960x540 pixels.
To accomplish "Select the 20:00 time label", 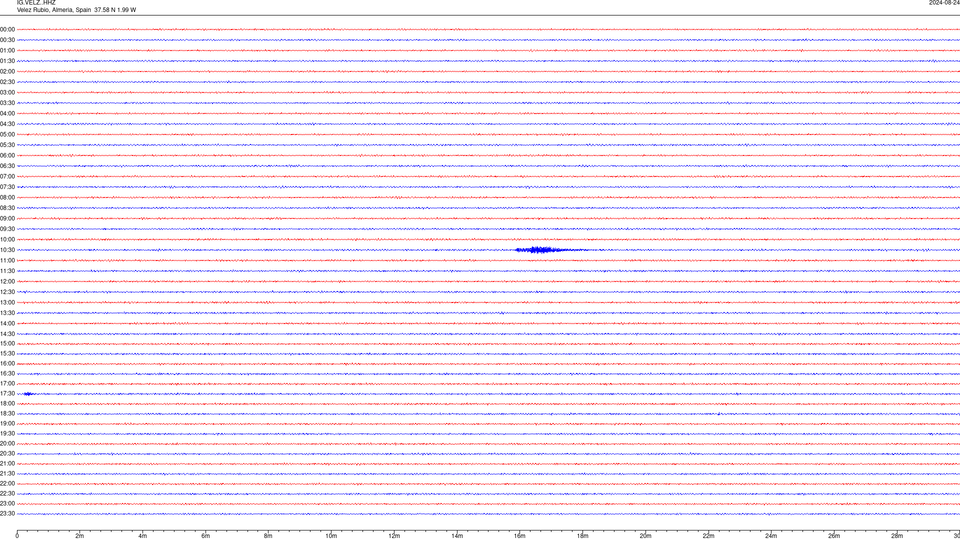I will 7,443.
